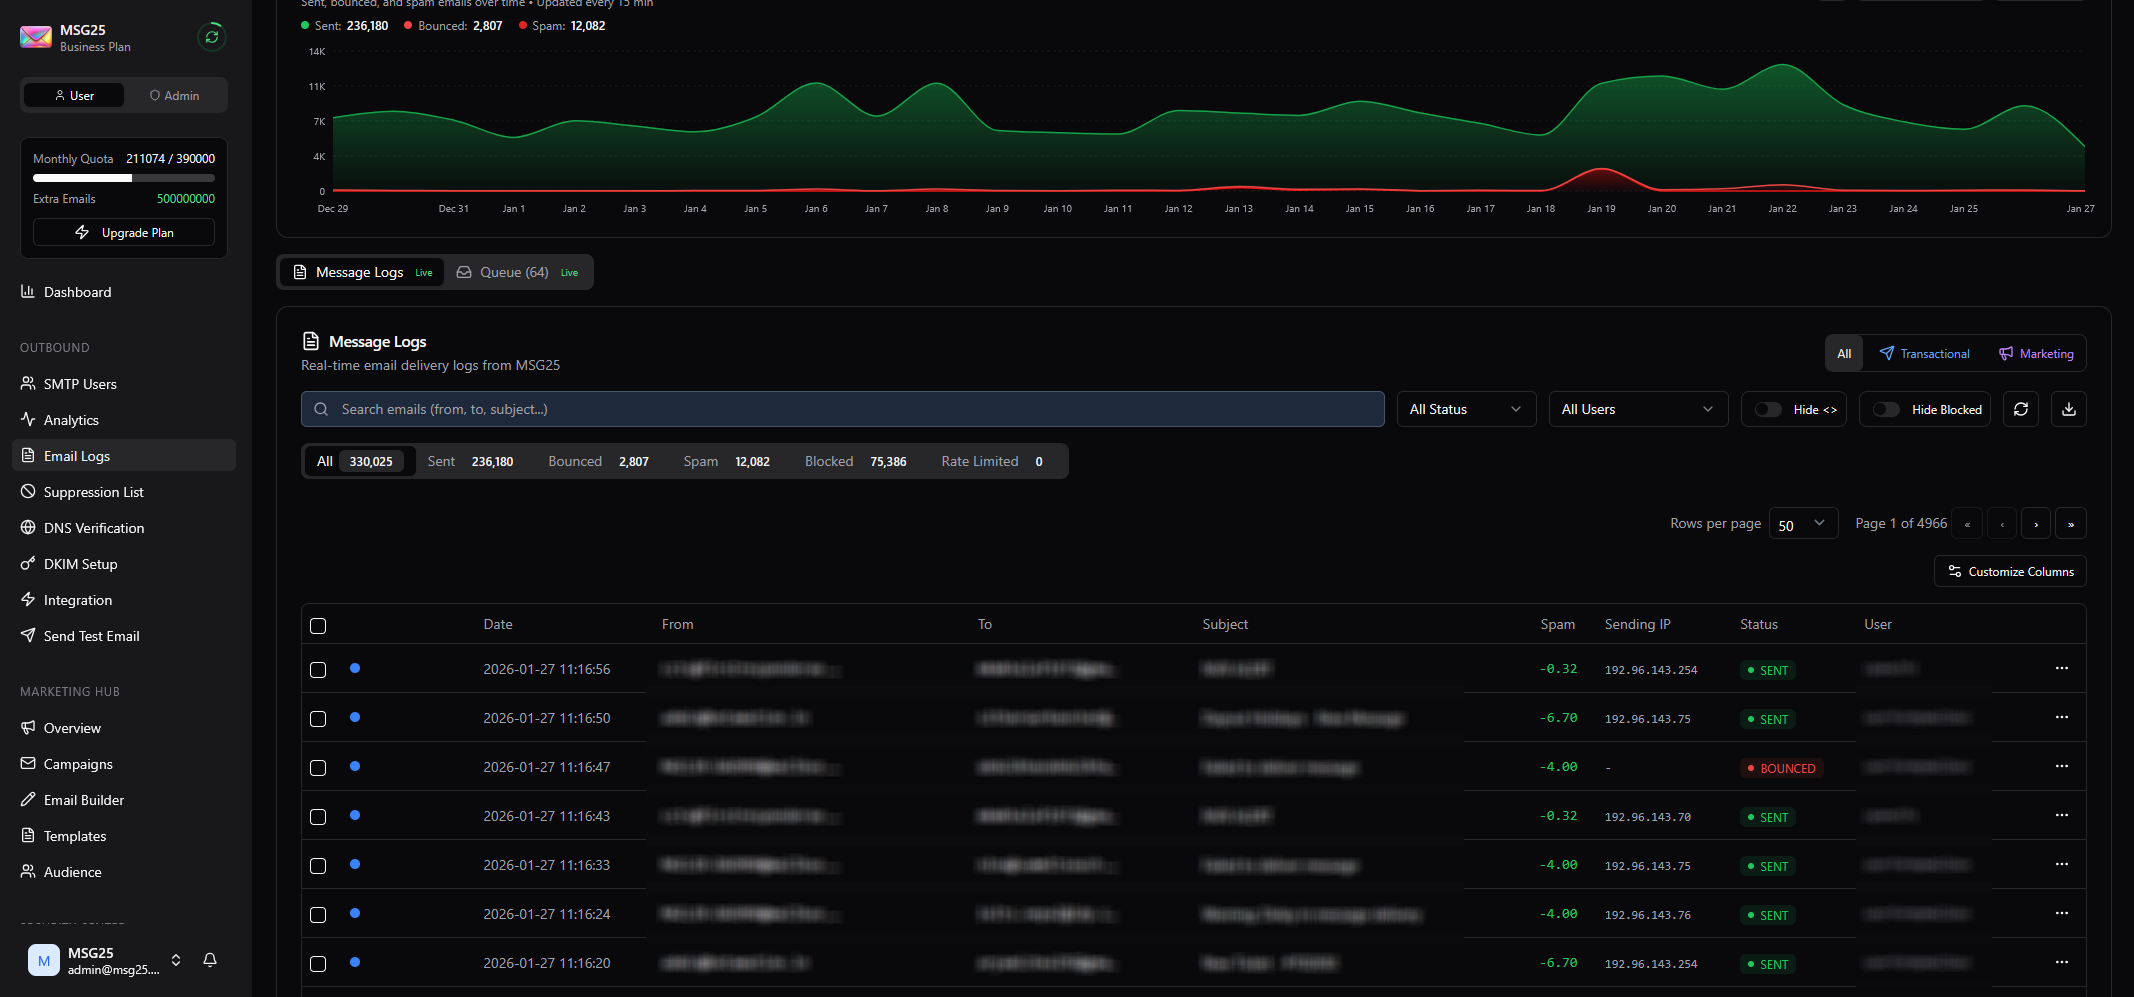This screenshot has width=2134, height=997.
Task: Focus the Search emails input field
Action: (842, 409)
